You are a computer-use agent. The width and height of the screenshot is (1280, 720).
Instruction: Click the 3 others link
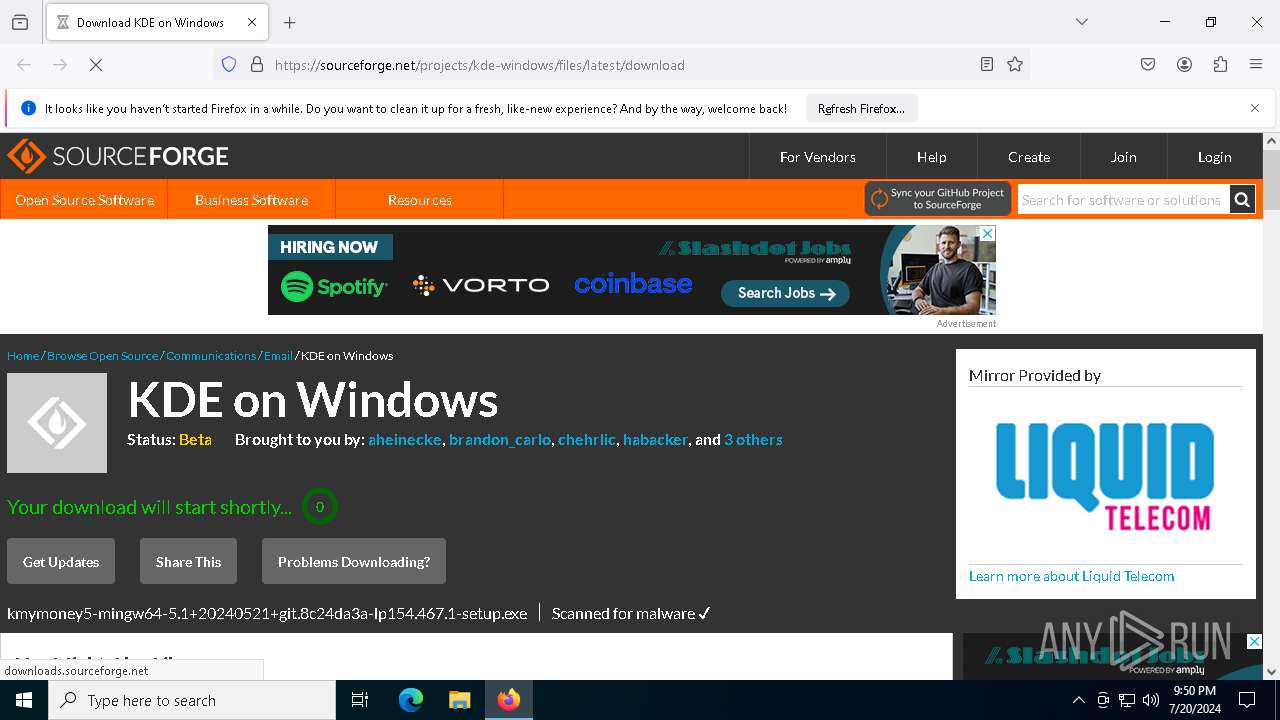[x=753, y=440]
